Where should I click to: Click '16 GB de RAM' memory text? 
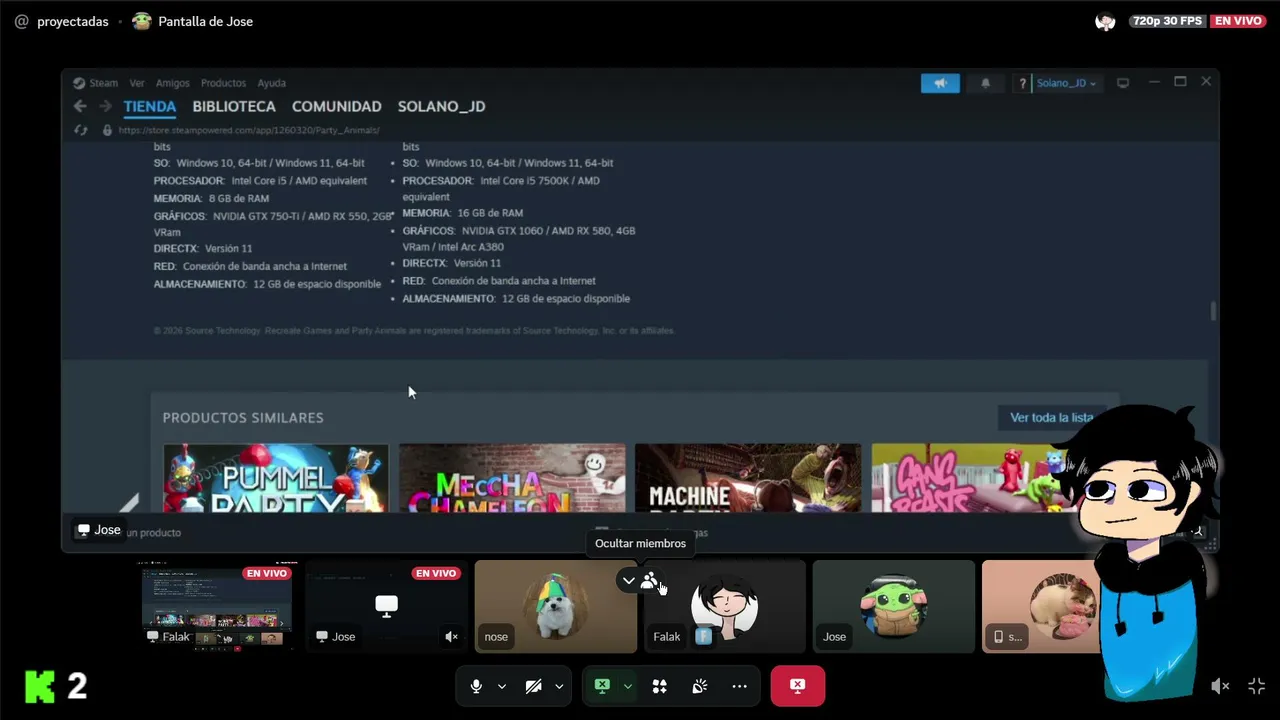[x=490, y=213]
